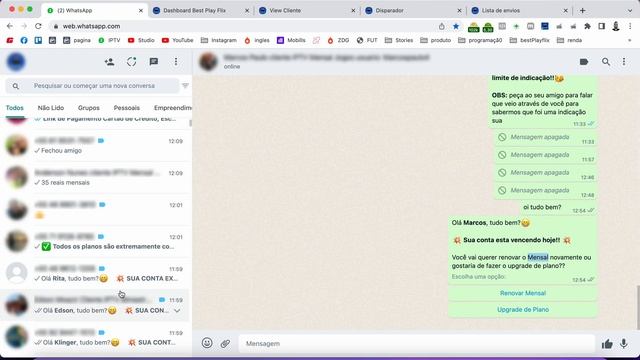Go back with browser back arrow
640x360 pixels.
tap(10, 26)
